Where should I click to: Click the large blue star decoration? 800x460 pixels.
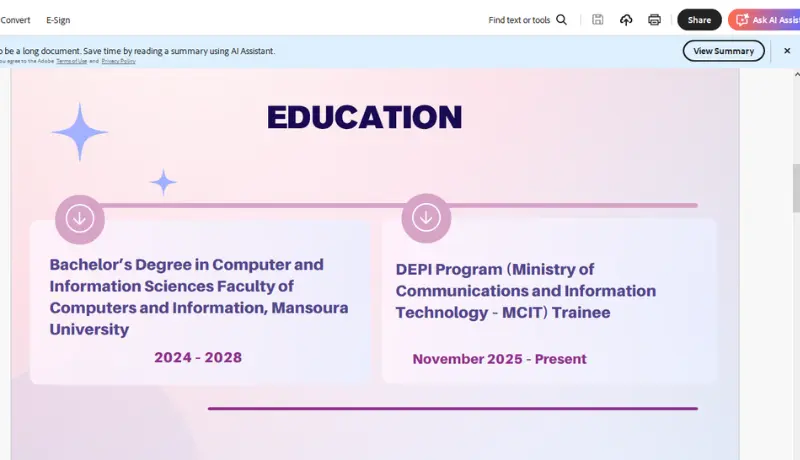[x=80, y=132]
